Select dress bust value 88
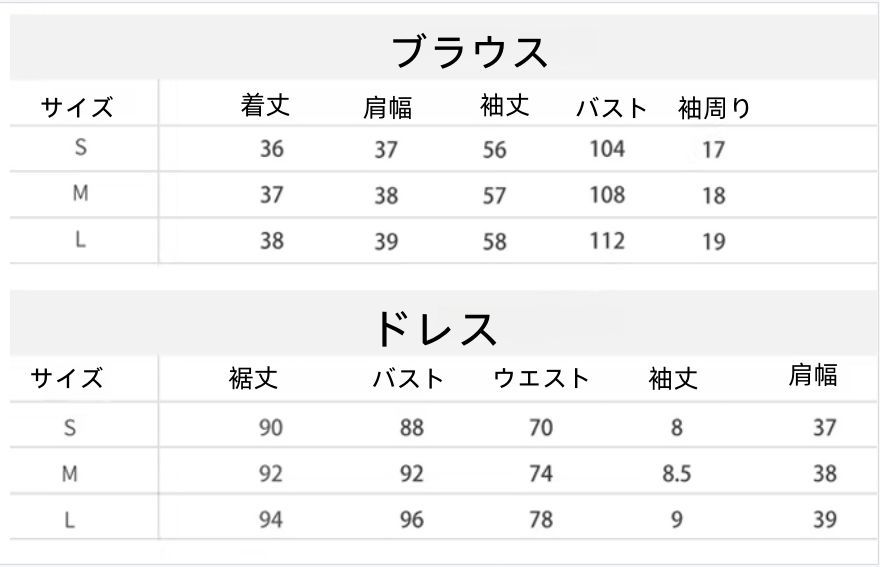 [x=412, y=428]
